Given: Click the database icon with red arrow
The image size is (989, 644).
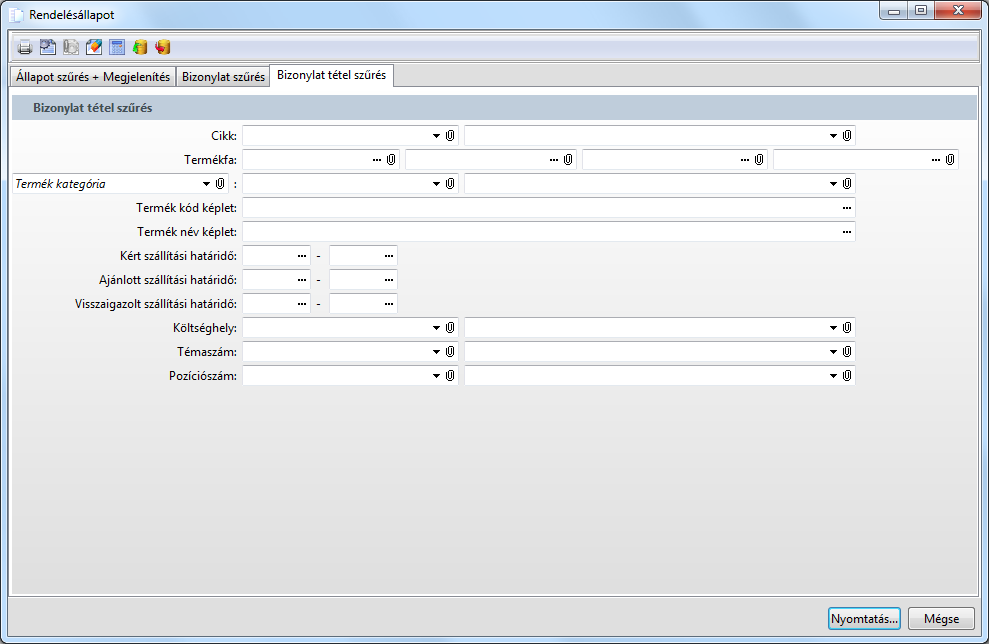Looking at the screenshot, I should pos(163,47).
